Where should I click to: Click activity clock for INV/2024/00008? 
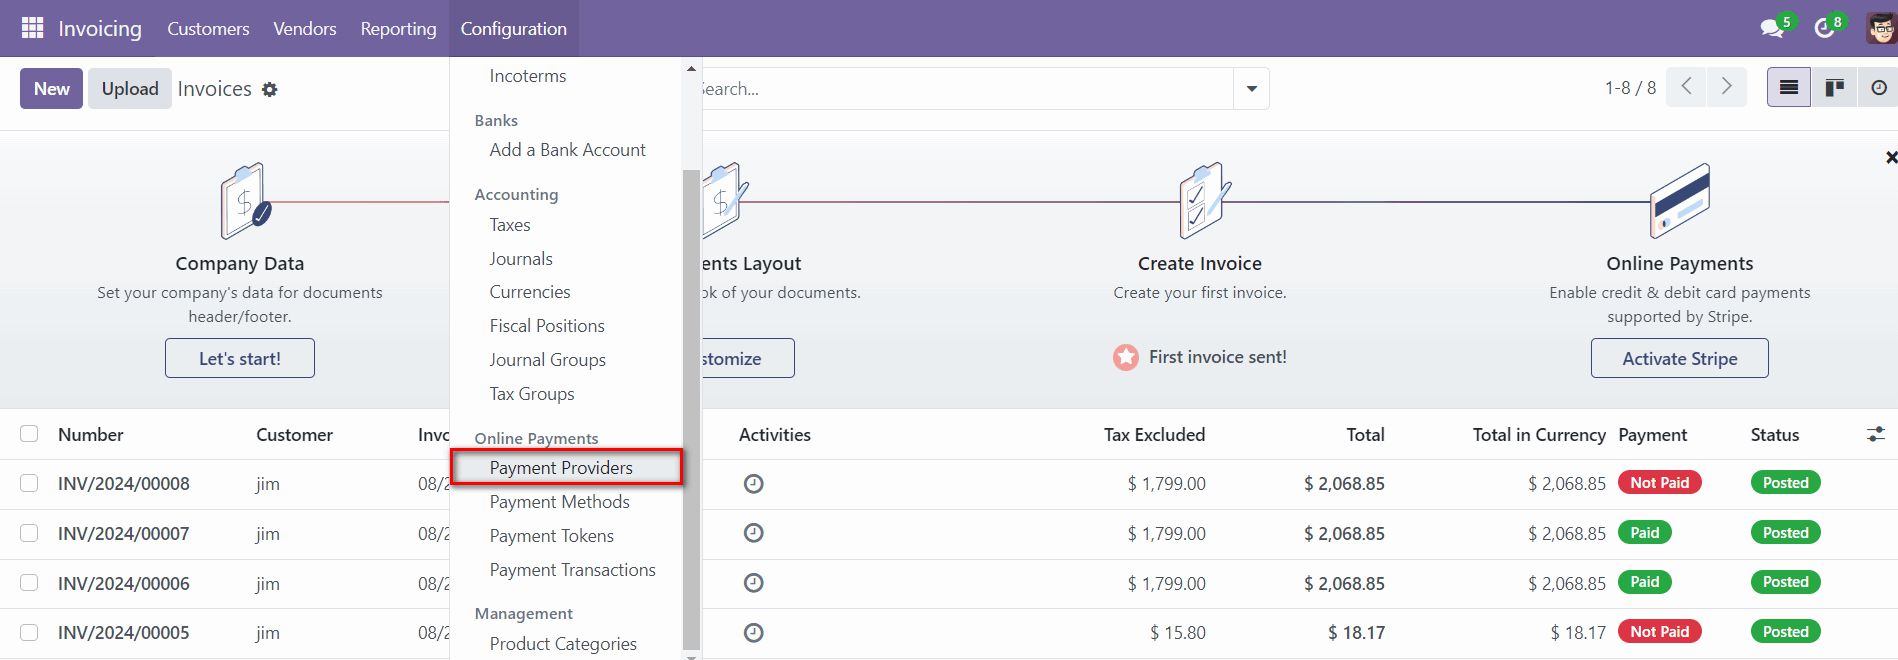[754, 484]
